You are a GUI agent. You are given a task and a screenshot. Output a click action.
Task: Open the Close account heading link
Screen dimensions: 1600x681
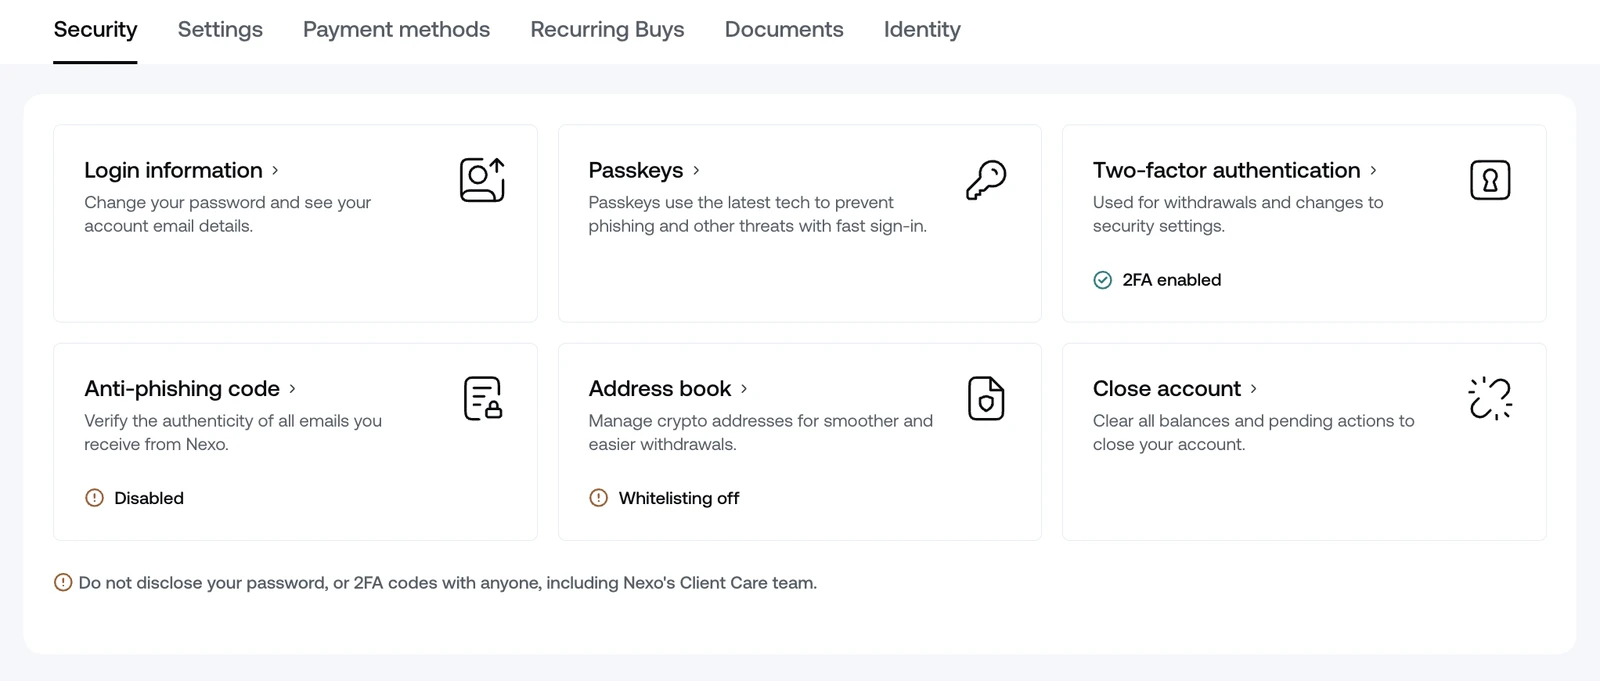1167,388
